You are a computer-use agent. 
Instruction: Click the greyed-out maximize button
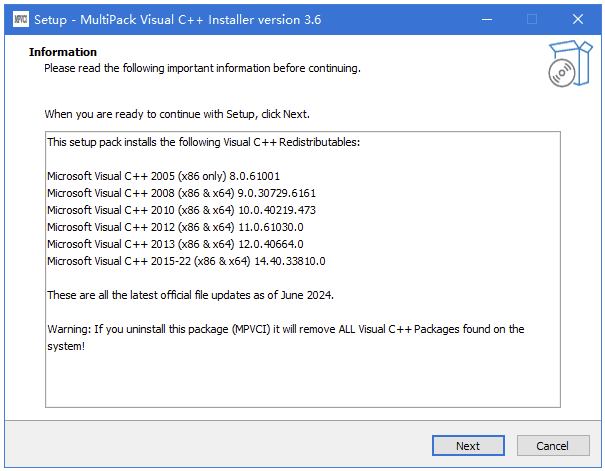click(532, 19)
